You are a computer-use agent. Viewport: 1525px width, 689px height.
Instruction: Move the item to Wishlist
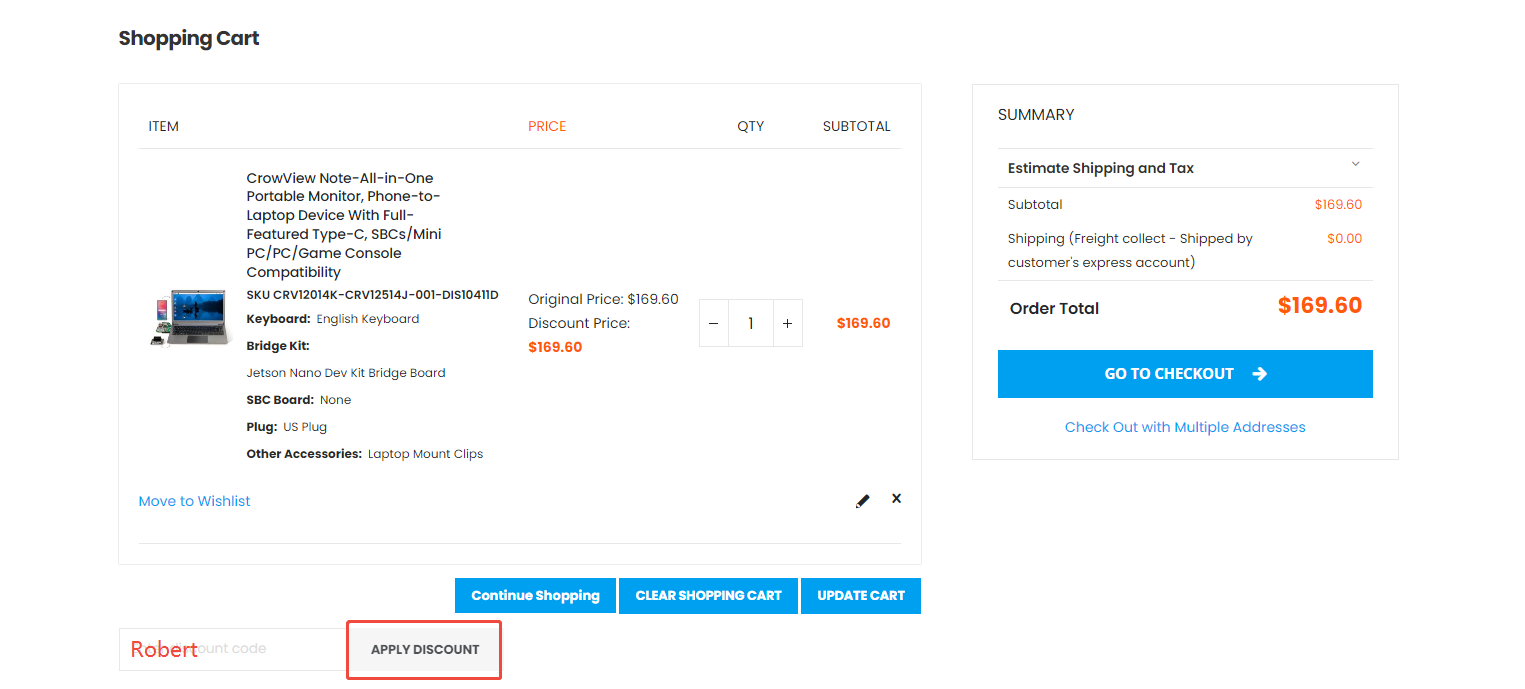[194, 501]
